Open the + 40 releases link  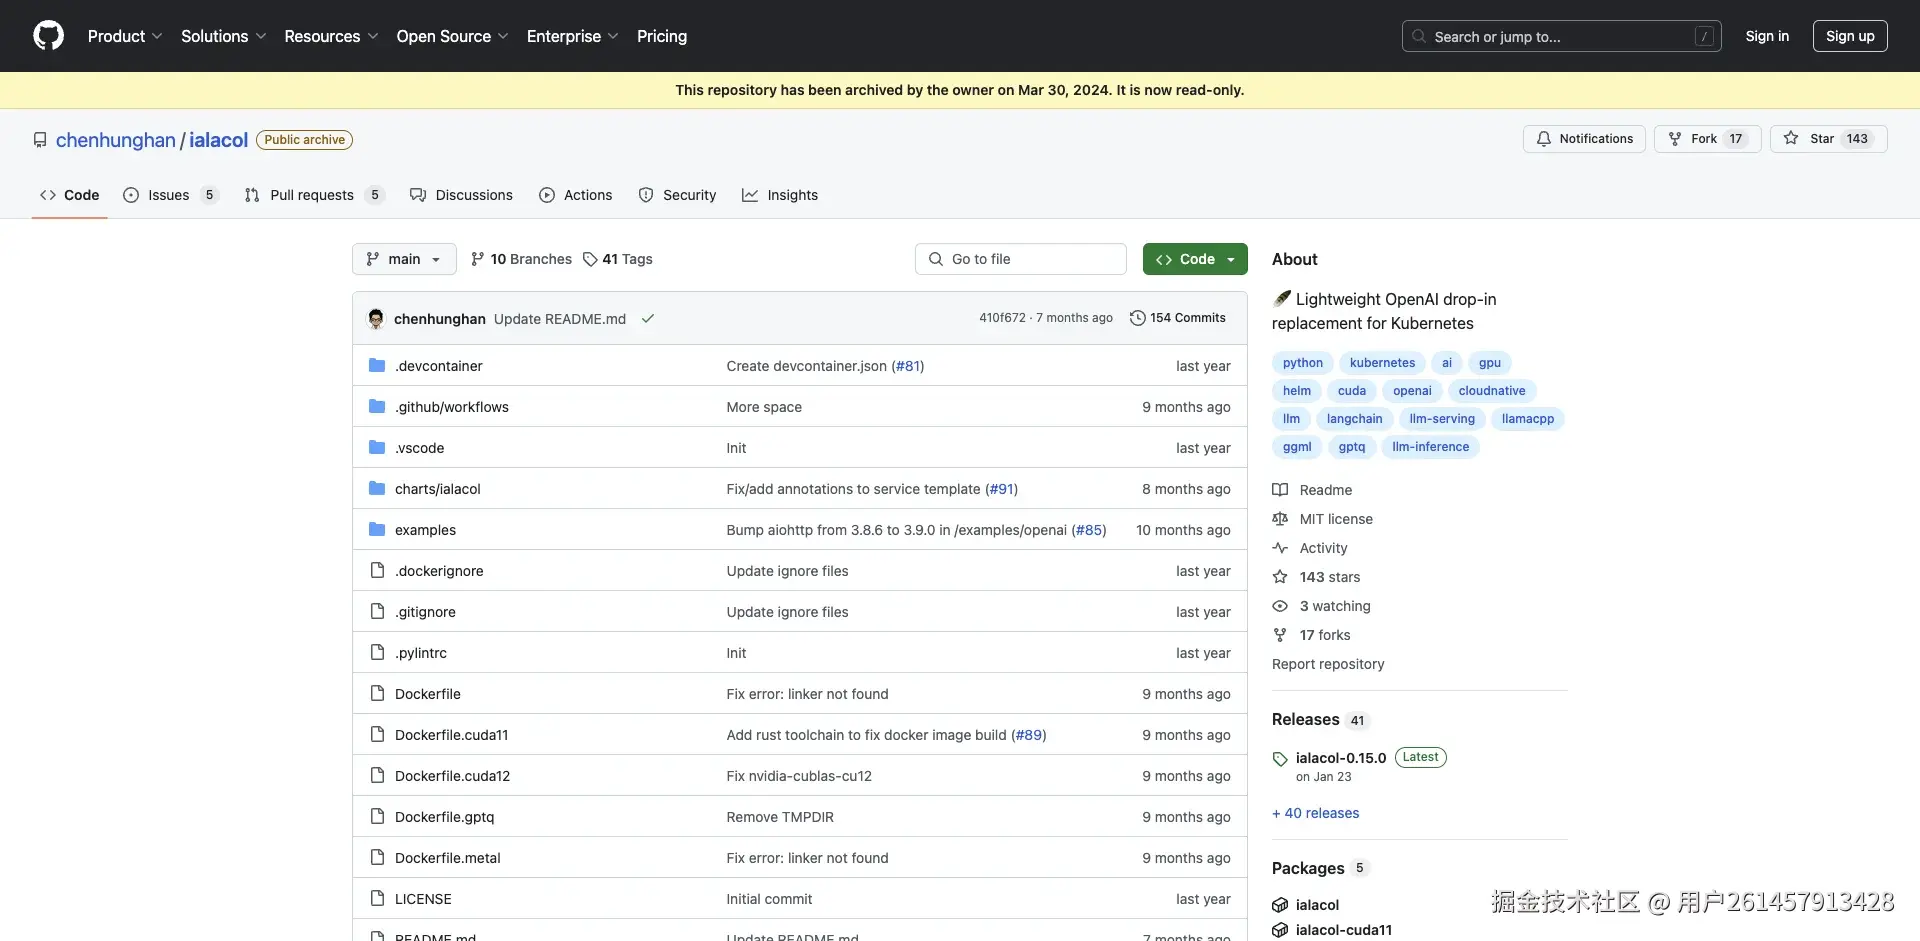[x=1315, y=813]
